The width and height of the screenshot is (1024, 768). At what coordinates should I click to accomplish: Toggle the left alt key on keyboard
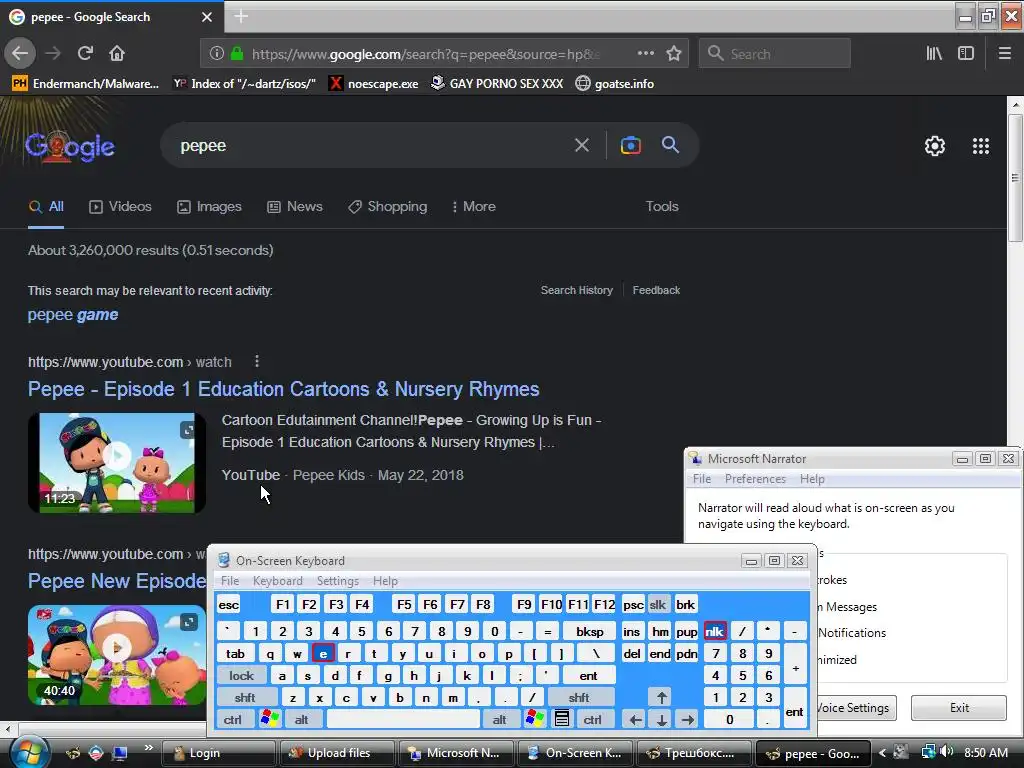pyautogui.click(x=301, y=720)
